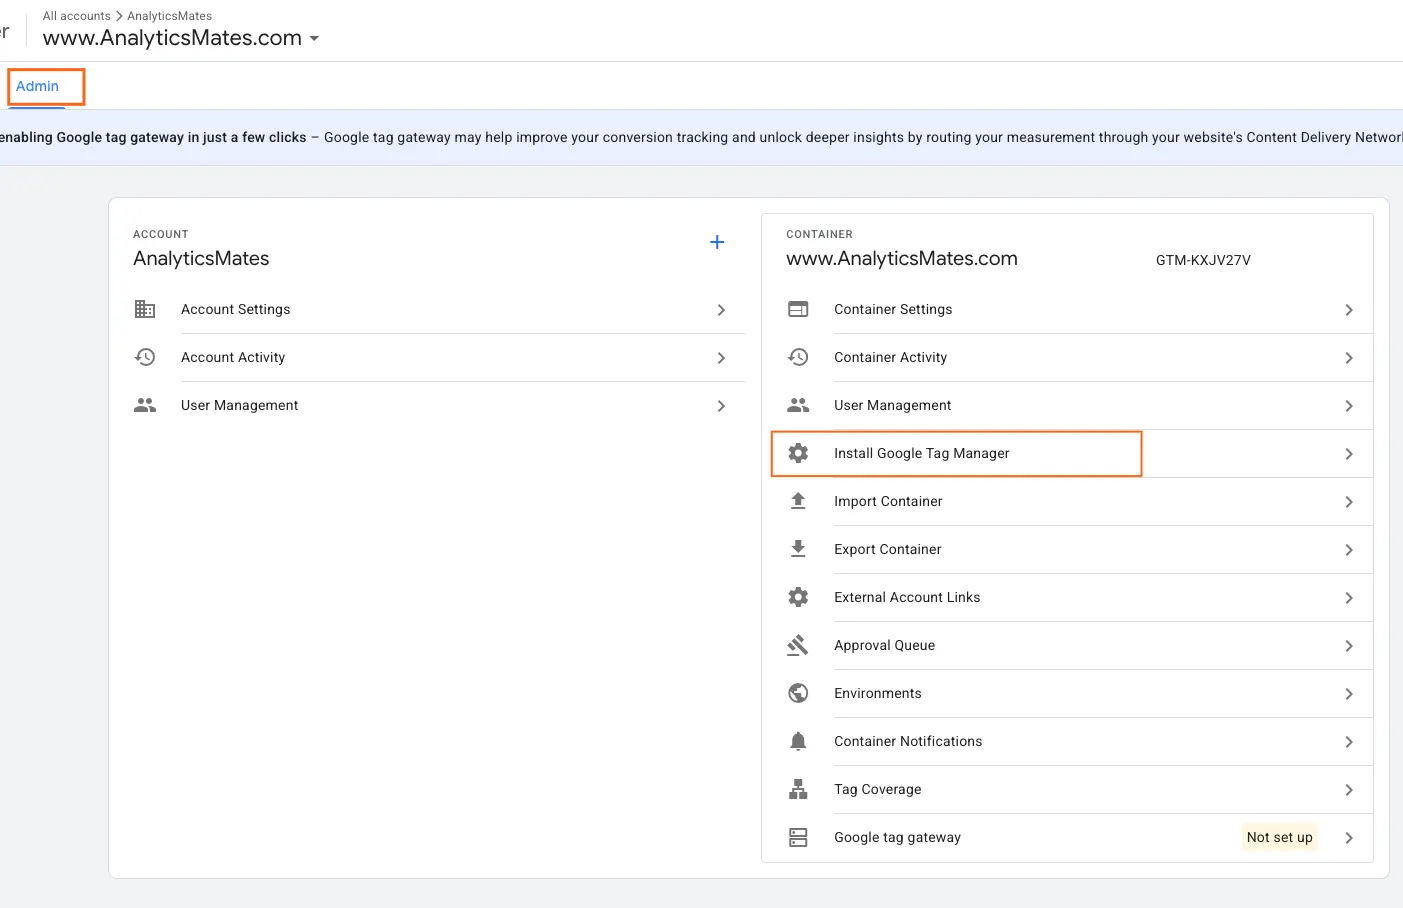Select External Account Links

tap(1067, 598)
